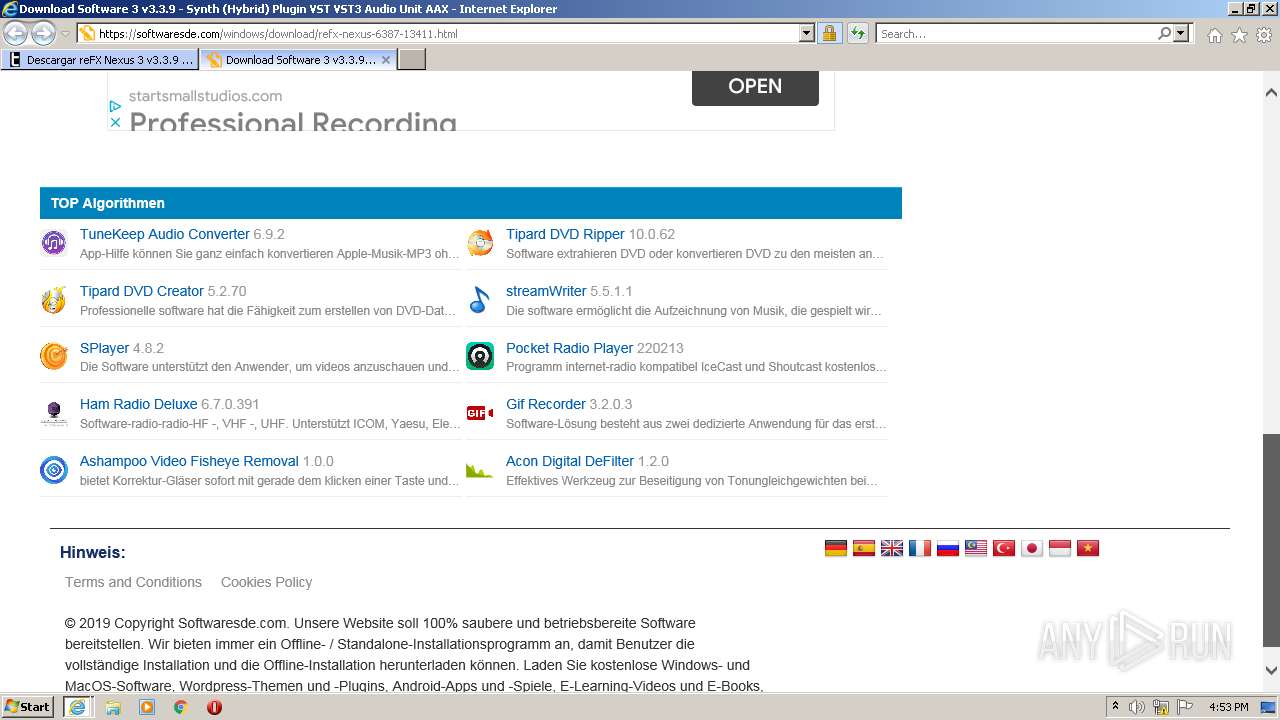Click the streamWriter music note icon
The image size is (1280, 720).
(x=480, y=300)
